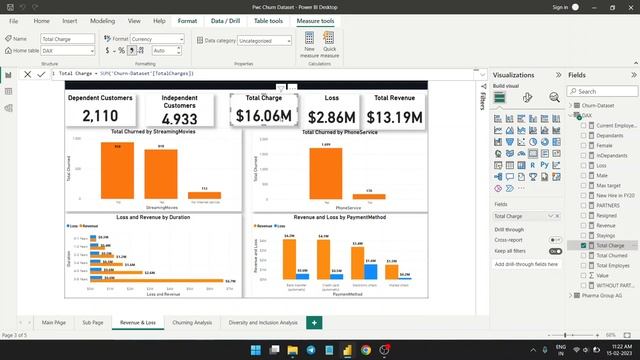640x360 pixels.
Task: Choose the pie chart visual
Action: [533, 142]
